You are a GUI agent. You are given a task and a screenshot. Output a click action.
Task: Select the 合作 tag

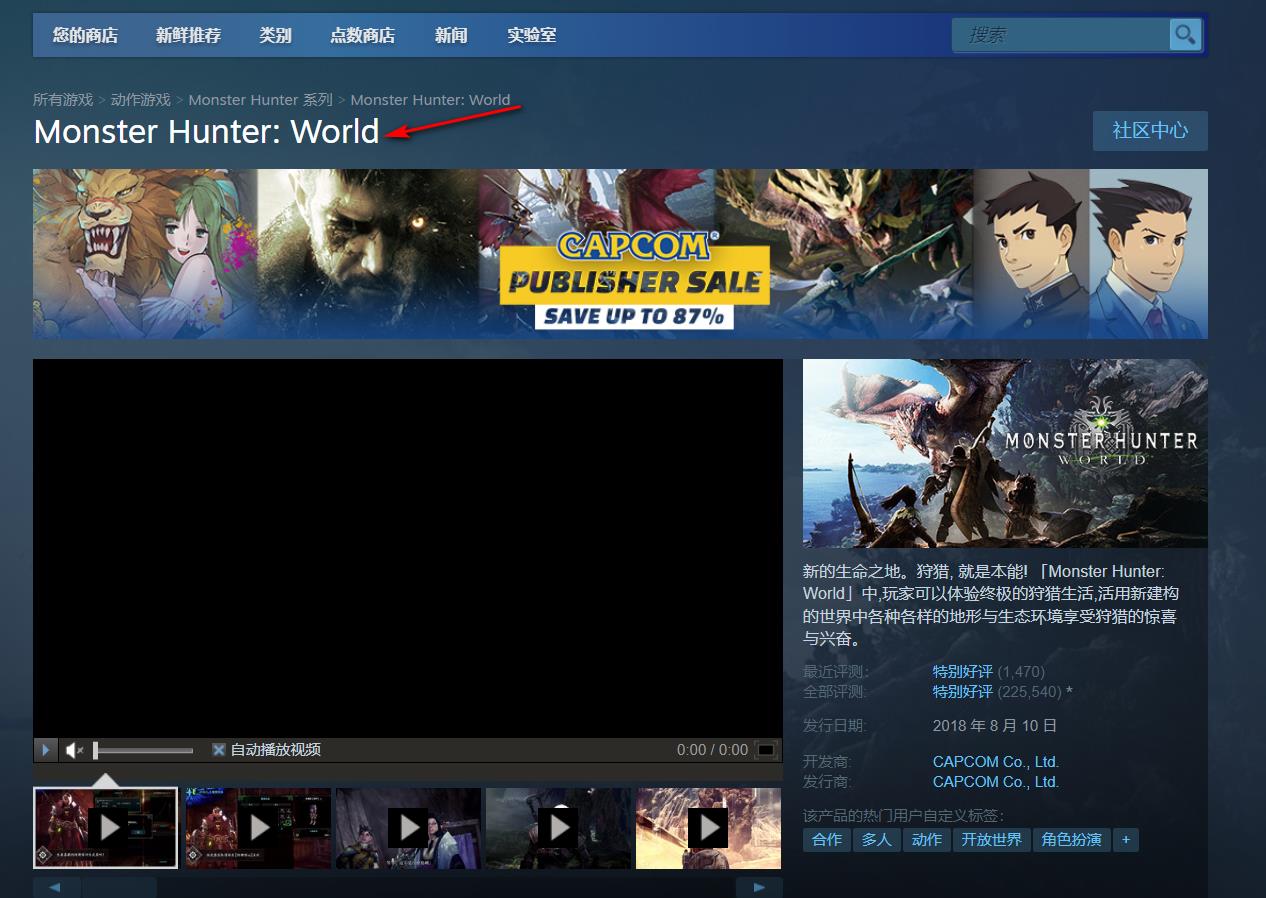coord(827,840)
